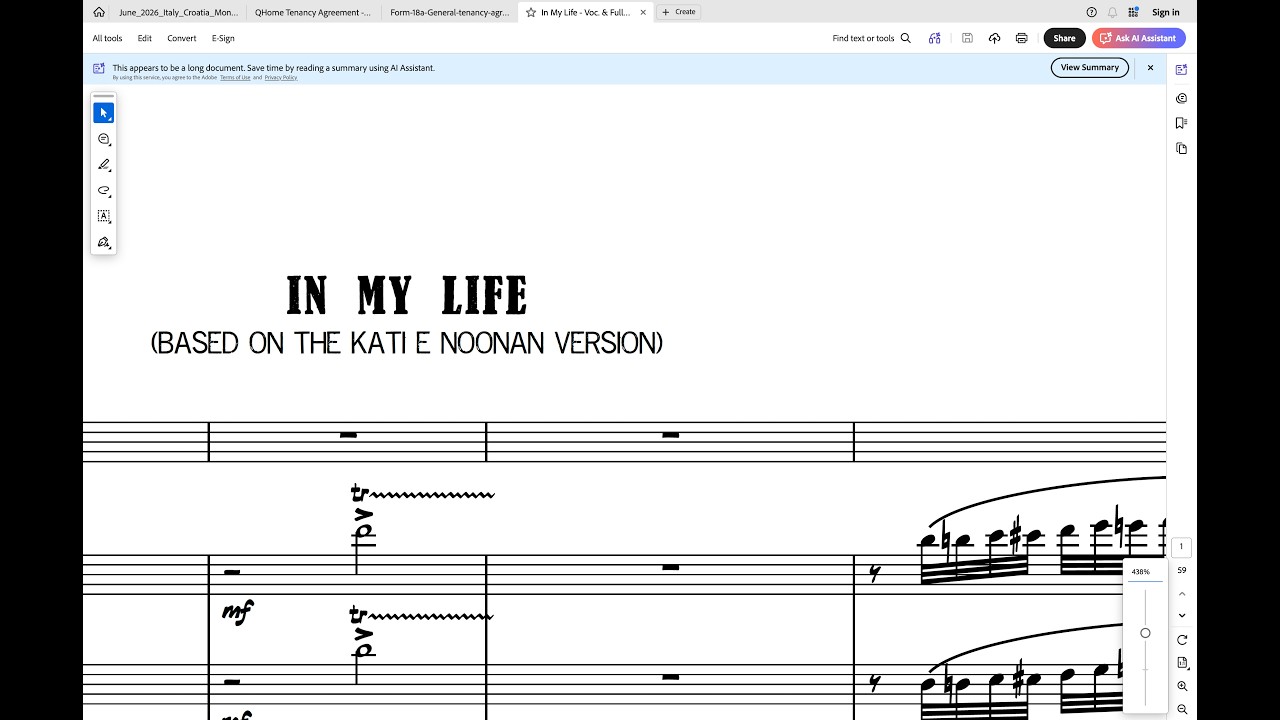The width and height of the screenshot is (1280, 720).
Task: Open the AI Assistant side panel icon
Action: [x=1181, y=70]
